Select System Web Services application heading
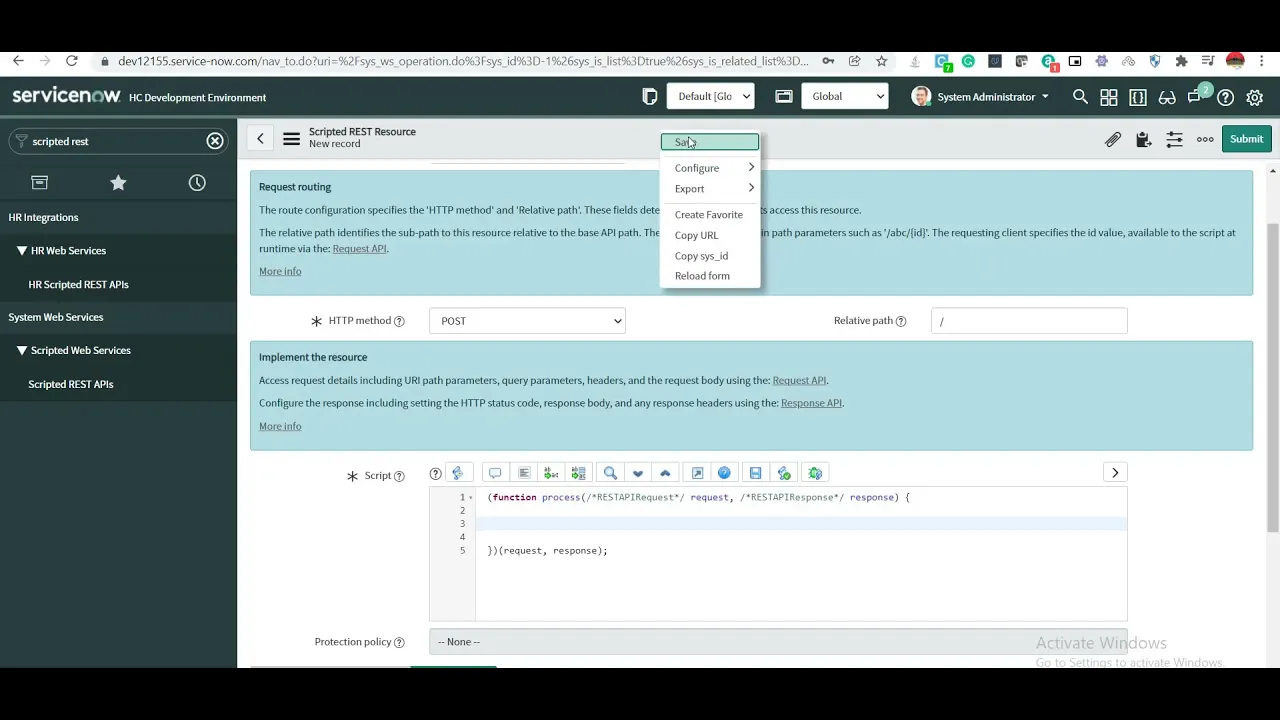 click(56, 318)
